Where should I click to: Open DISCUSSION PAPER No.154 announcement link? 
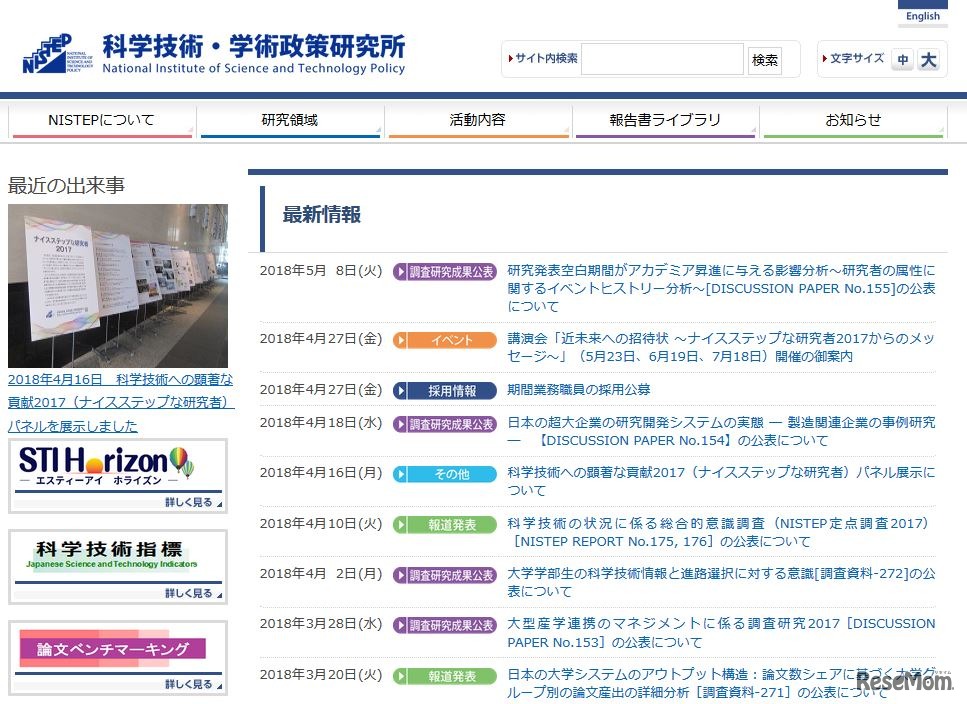pos(721,432)
